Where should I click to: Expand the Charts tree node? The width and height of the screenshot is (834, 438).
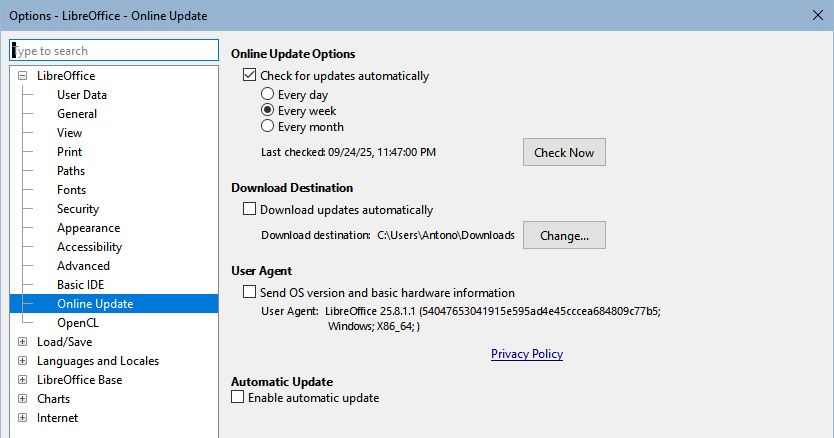pyautogui.click(x=22, y=399)
